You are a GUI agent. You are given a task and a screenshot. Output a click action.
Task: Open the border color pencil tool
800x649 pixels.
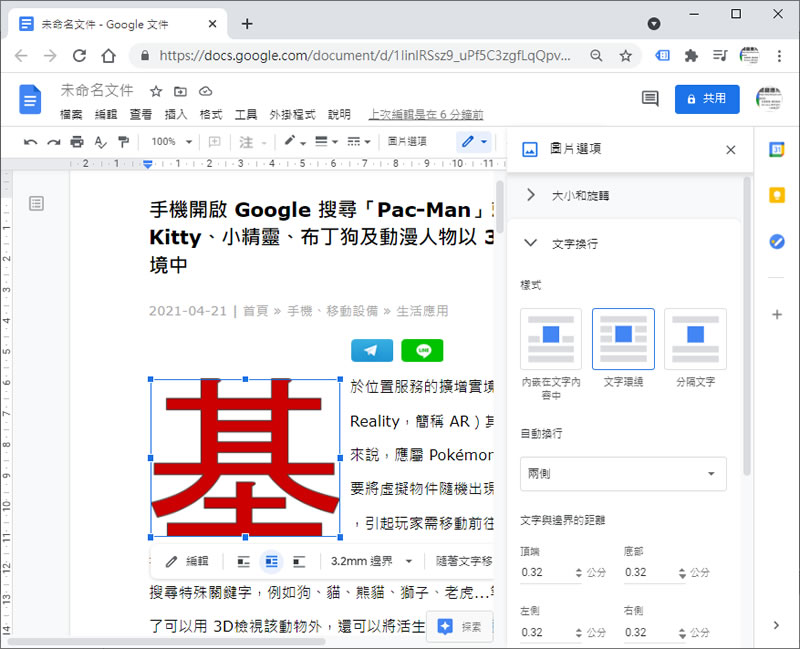tap(294, 141)
